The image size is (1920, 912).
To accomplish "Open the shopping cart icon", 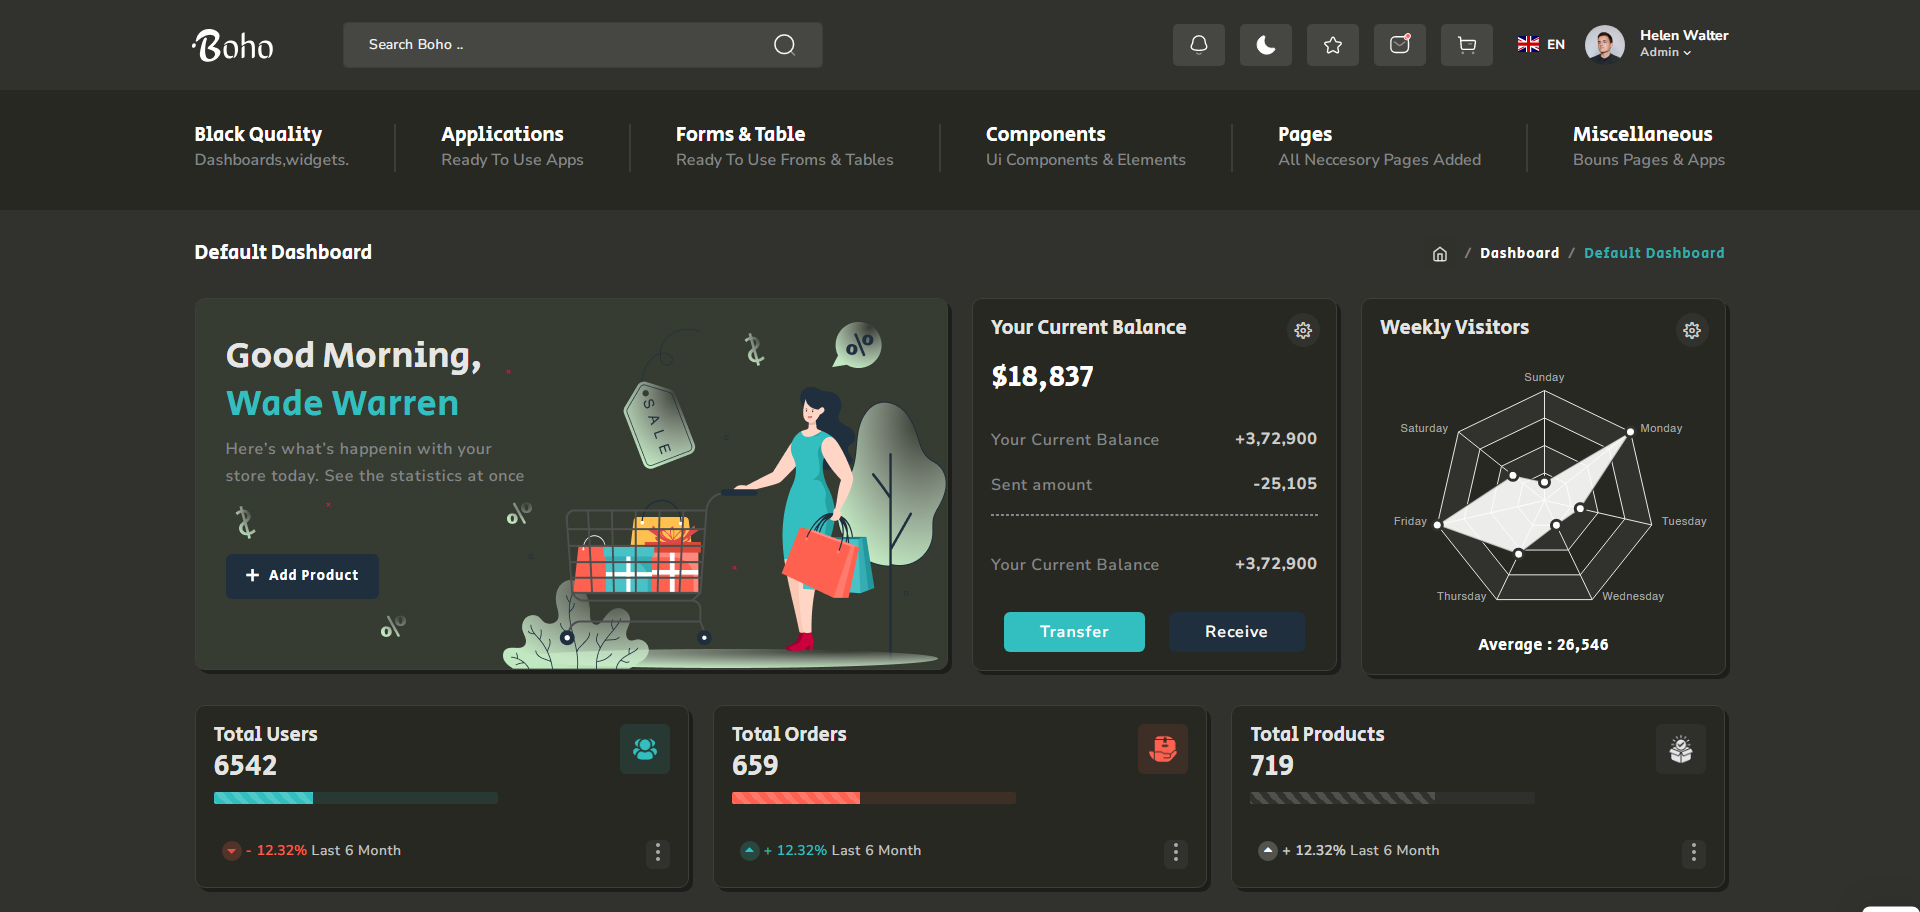I will (x=1466, y=45).
